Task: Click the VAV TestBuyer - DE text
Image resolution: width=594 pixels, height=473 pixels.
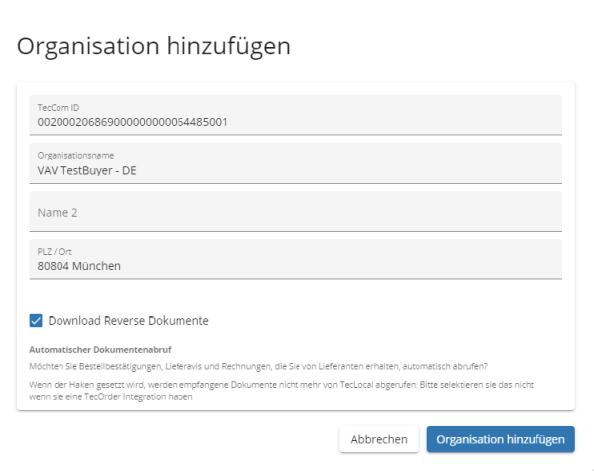Action: [87, 171]
